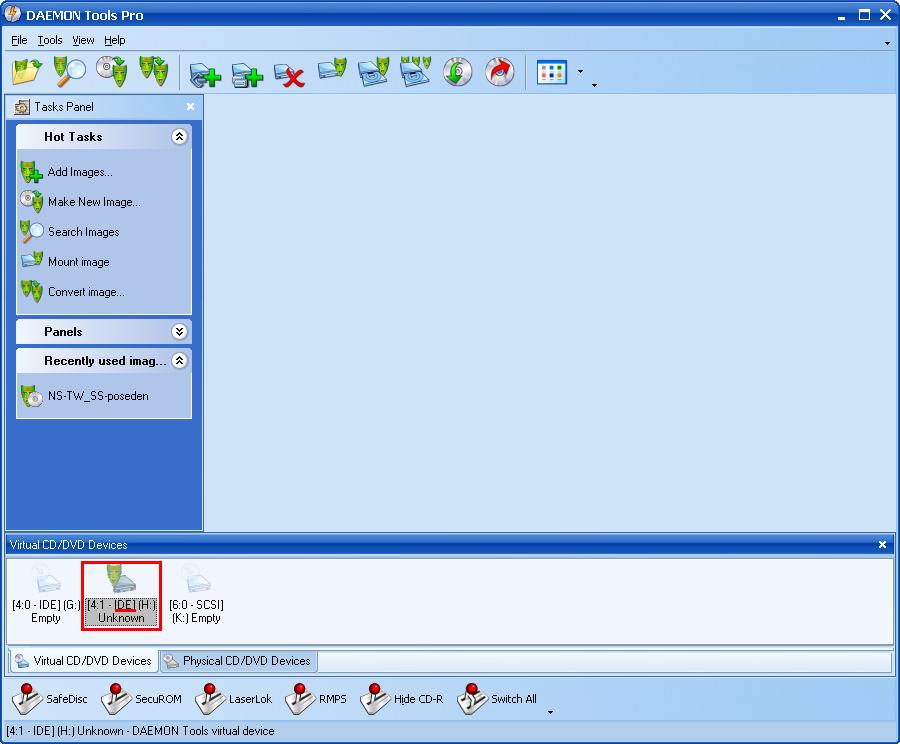
Task: Collapse the Recently used images section
Action: pyautogui.click(x=179, y=361)
